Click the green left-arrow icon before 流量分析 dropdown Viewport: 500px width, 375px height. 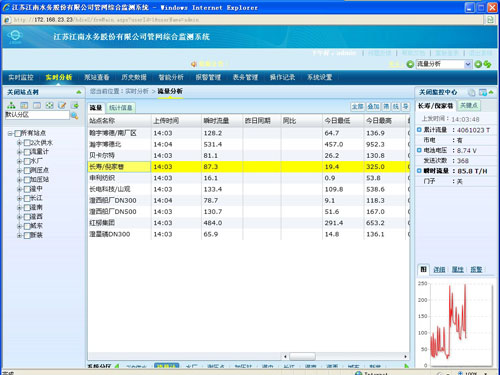410,64
